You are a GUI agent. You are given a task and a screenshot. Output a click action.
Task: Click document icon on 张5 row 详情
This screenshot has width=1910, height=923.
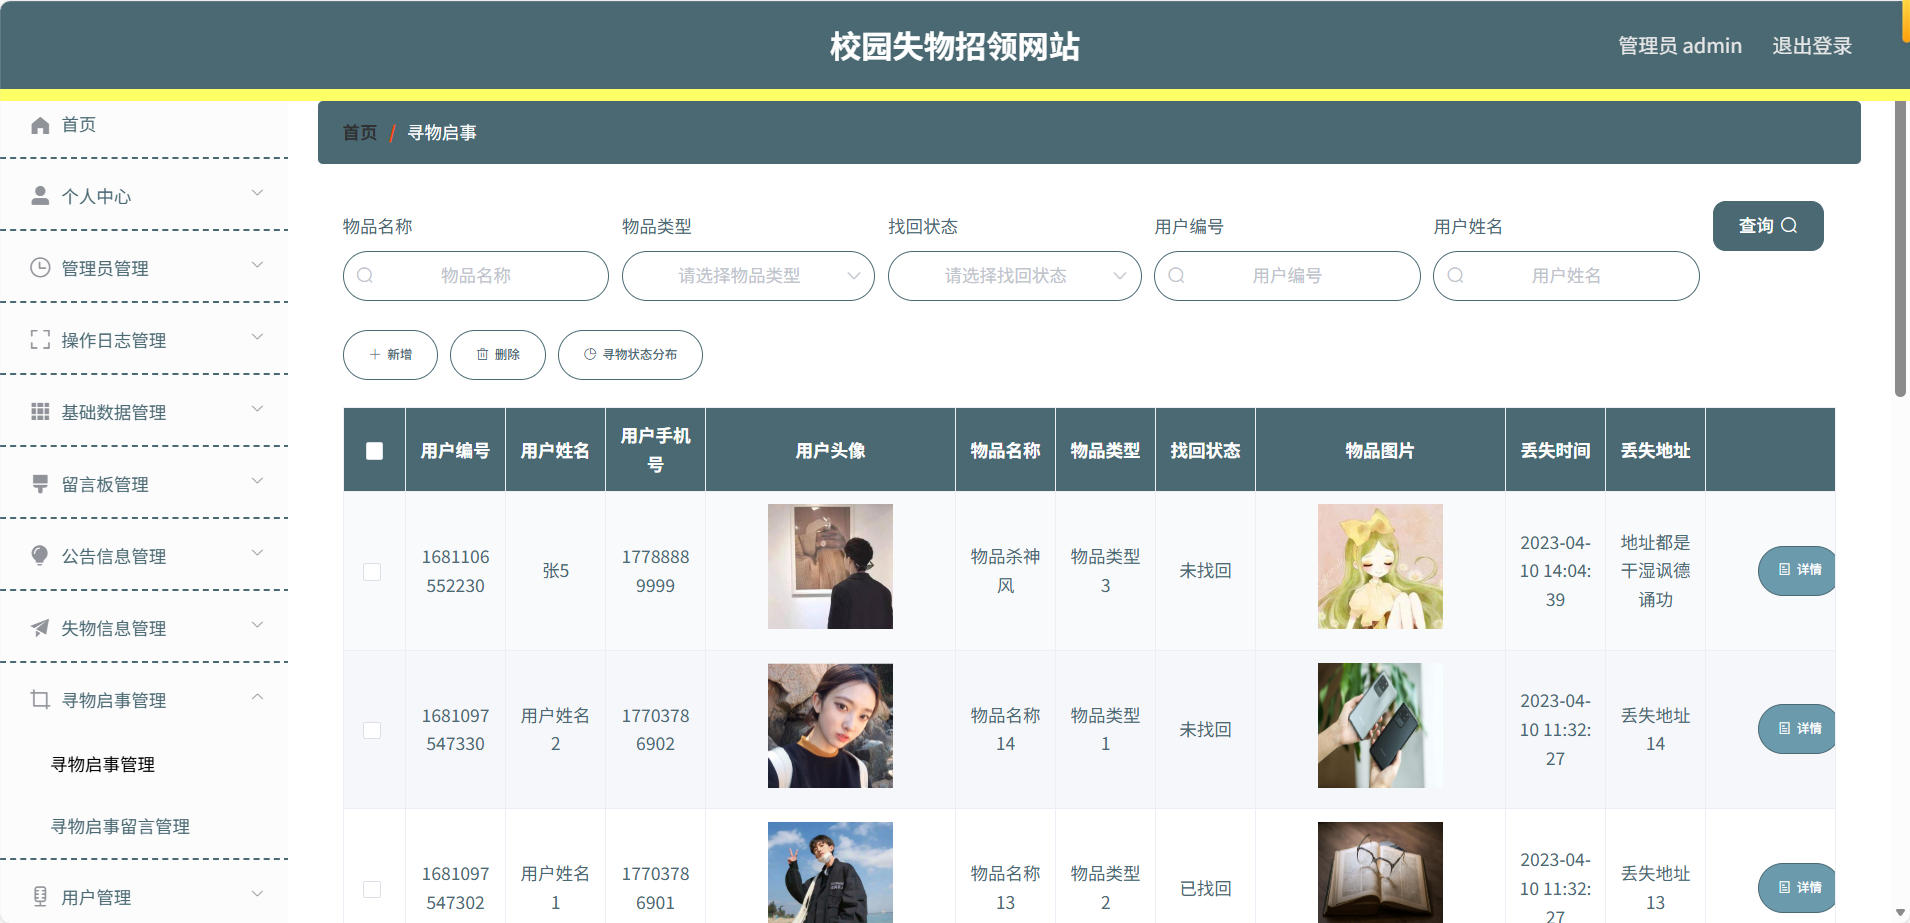pos(1785,570)
